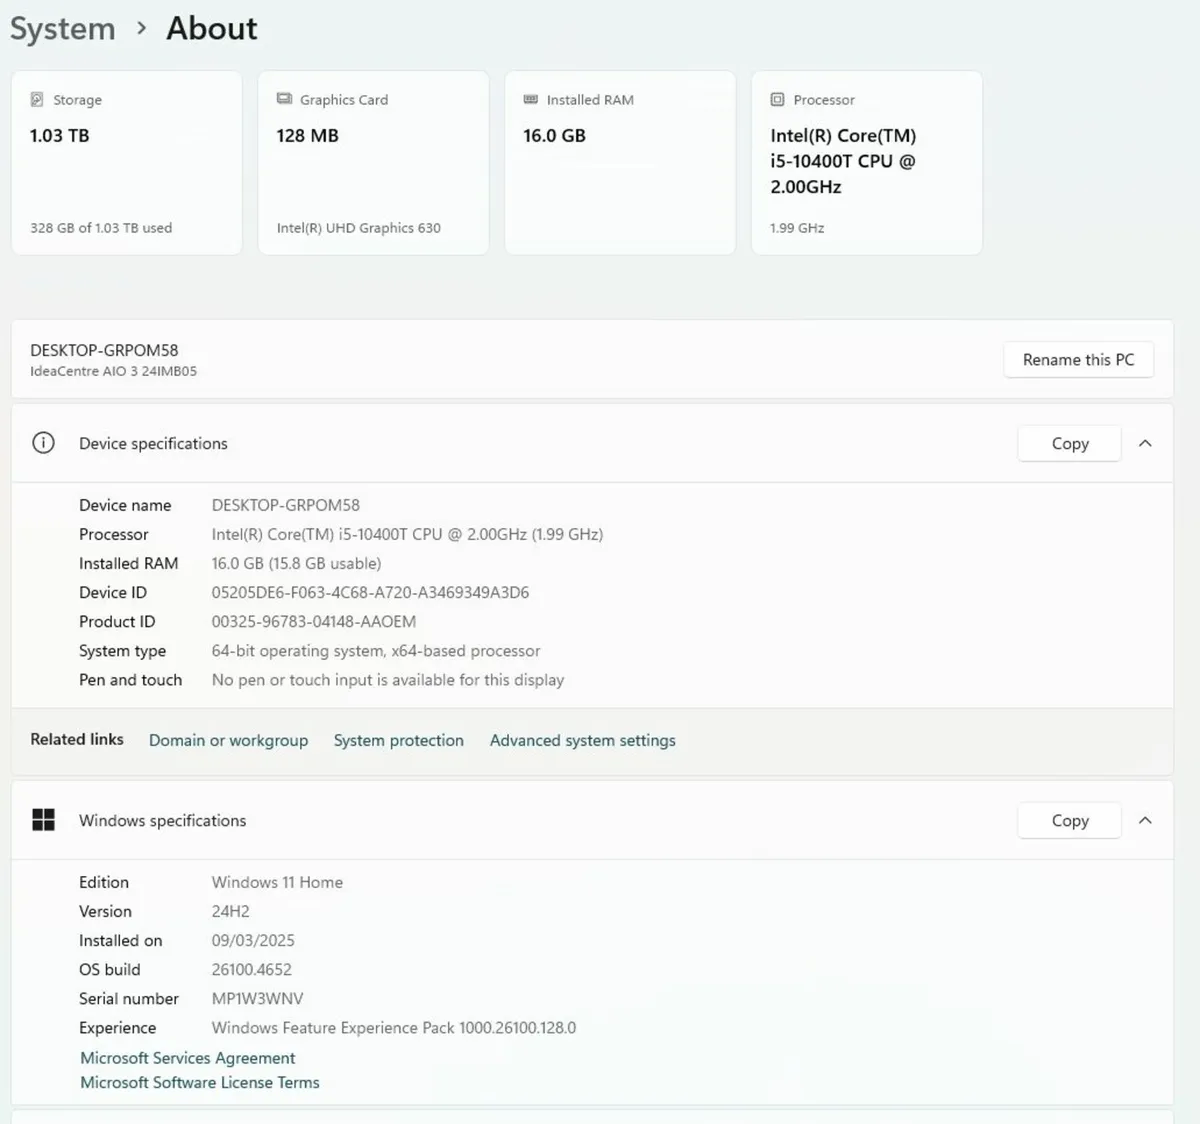Click the Device specifications info icon
The image size is (1200, 1124).
pos(43,443)
